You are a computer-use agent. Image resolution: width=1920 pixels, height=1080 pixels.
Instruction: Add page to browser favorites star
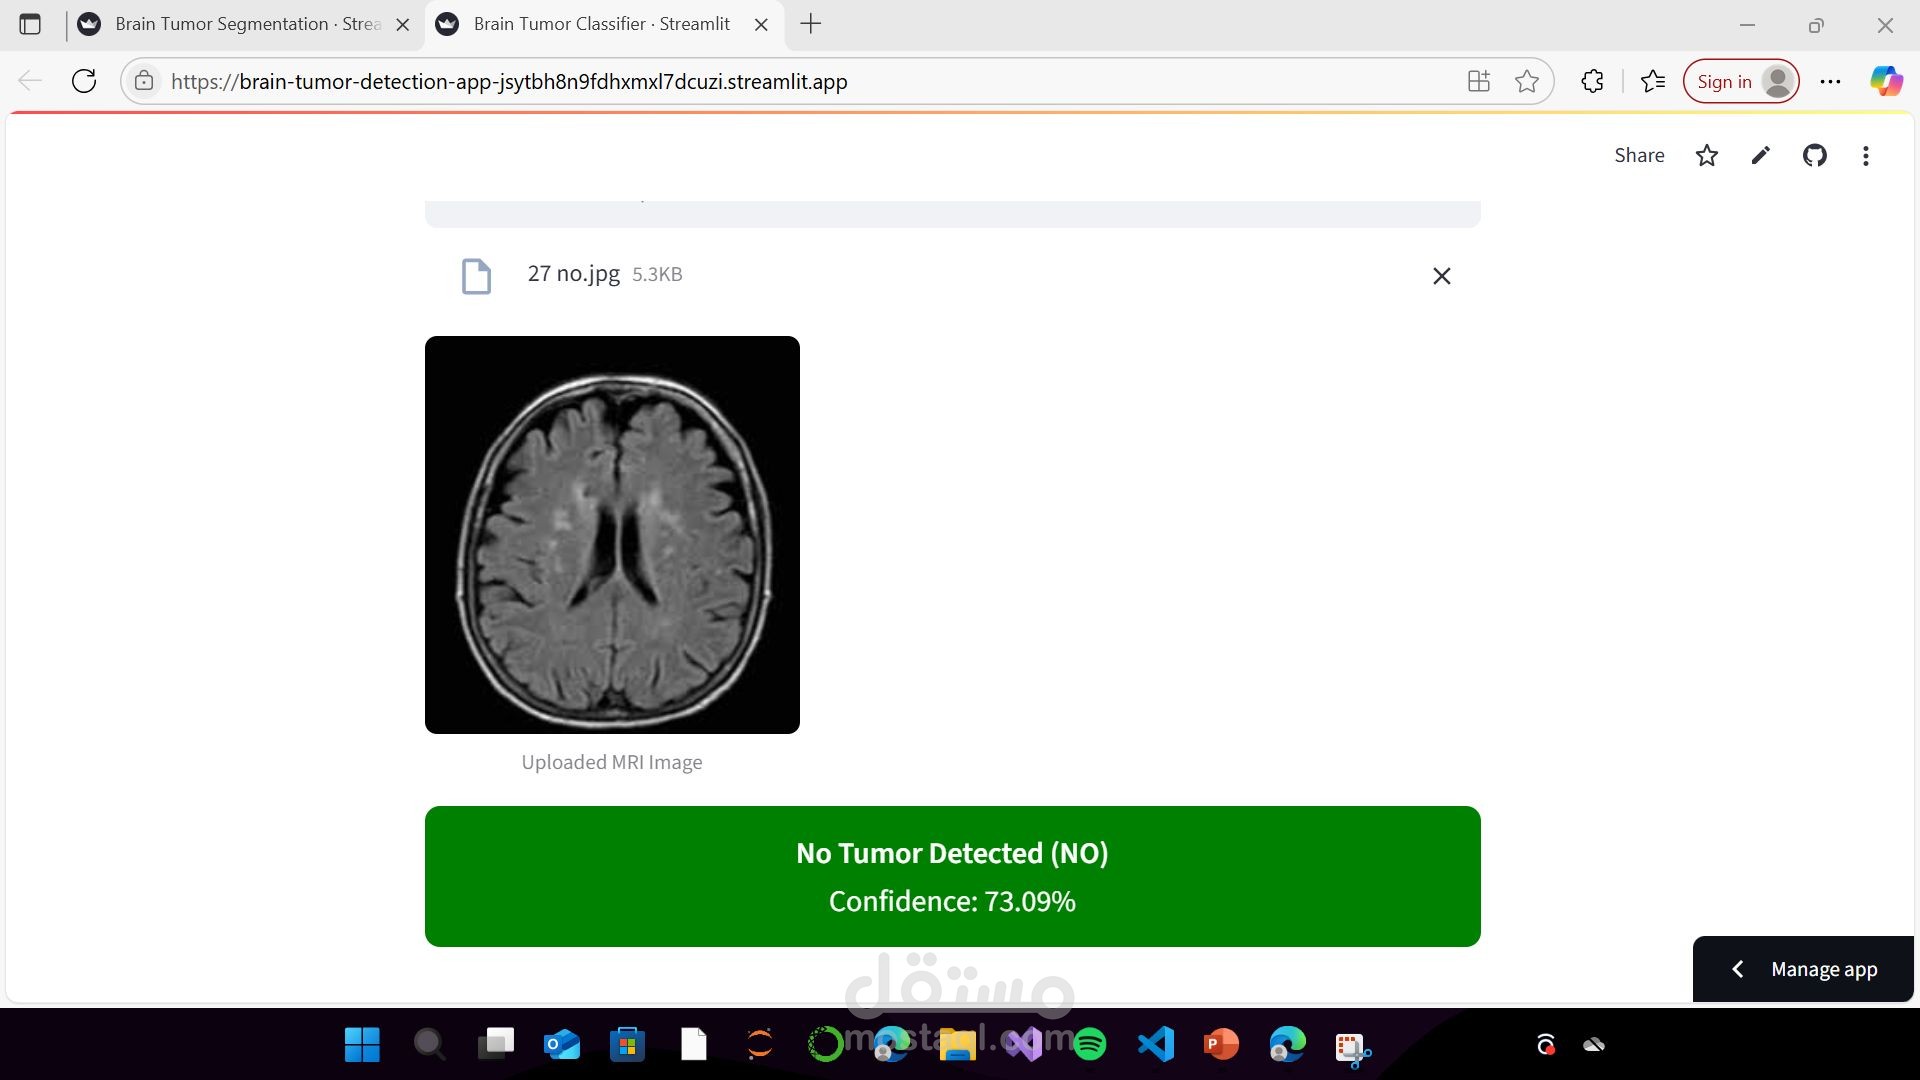click(1526, 81)
